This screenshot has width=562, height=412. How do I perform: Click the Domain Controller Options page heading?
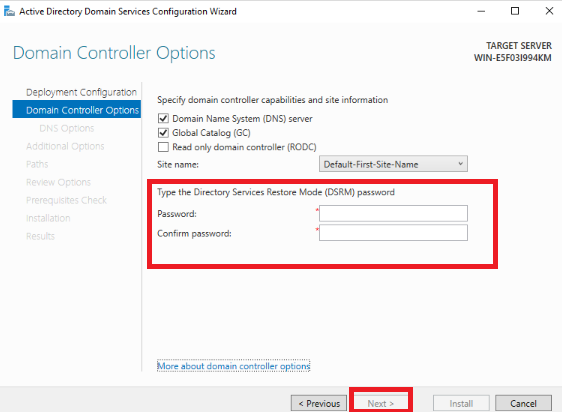(114, 53)
